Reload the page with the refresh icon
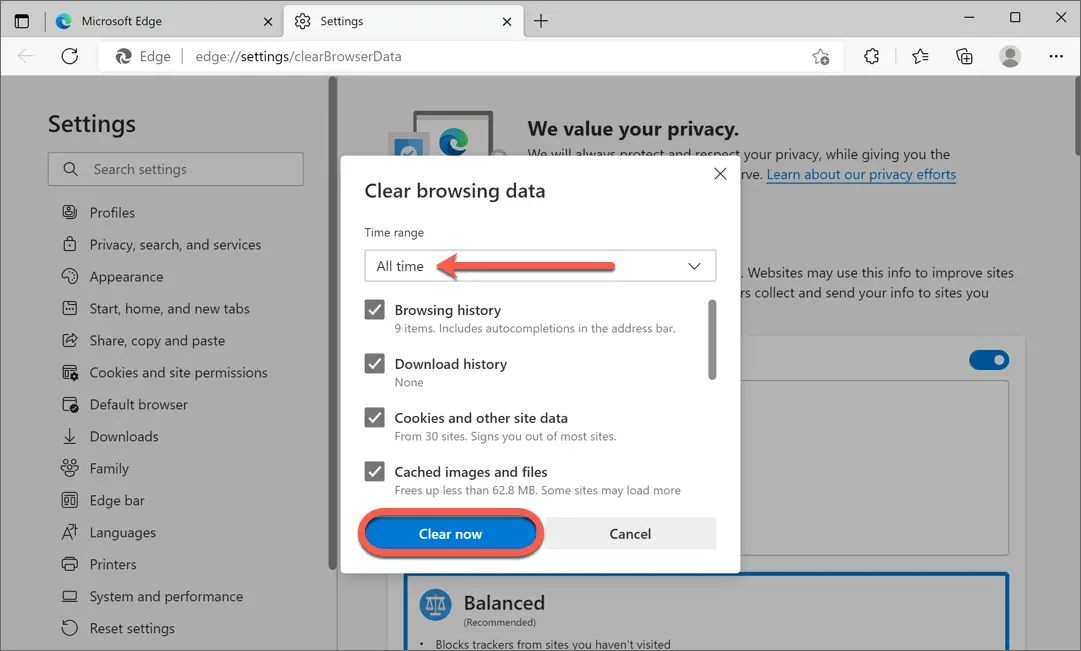1081x651 pixels. tap(69, 56)
